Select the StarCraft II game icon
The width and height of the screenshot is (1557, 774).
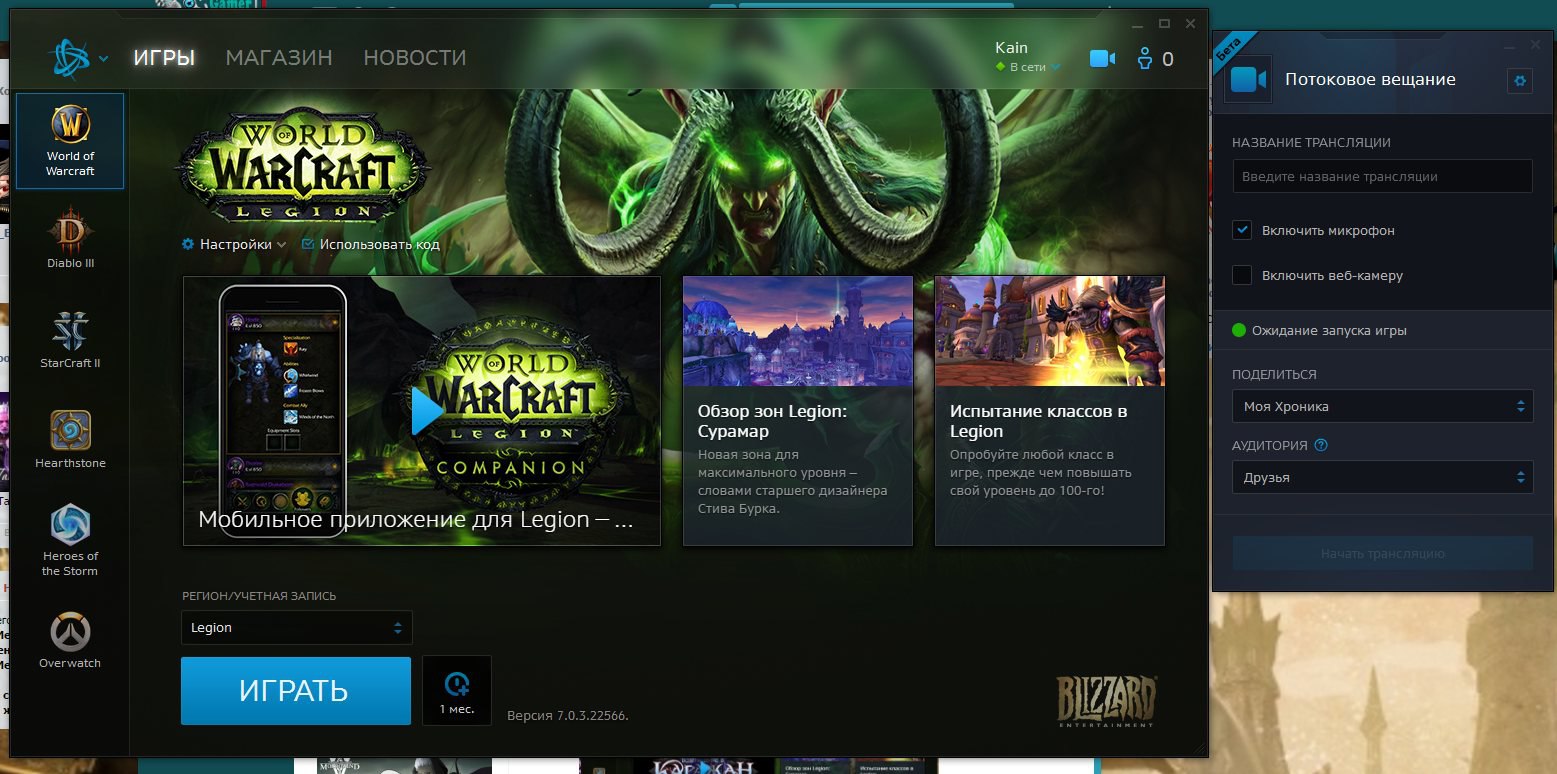(70, 338)
